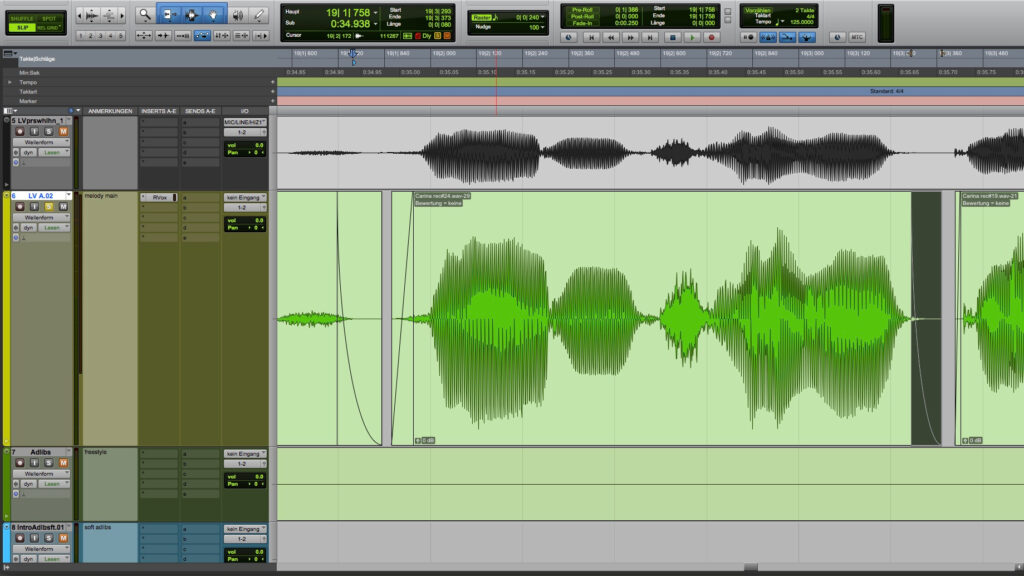Viewport: 1024px width, 576px height.
Task: Record-enable track LV A.02
Action: click(20, 206)
